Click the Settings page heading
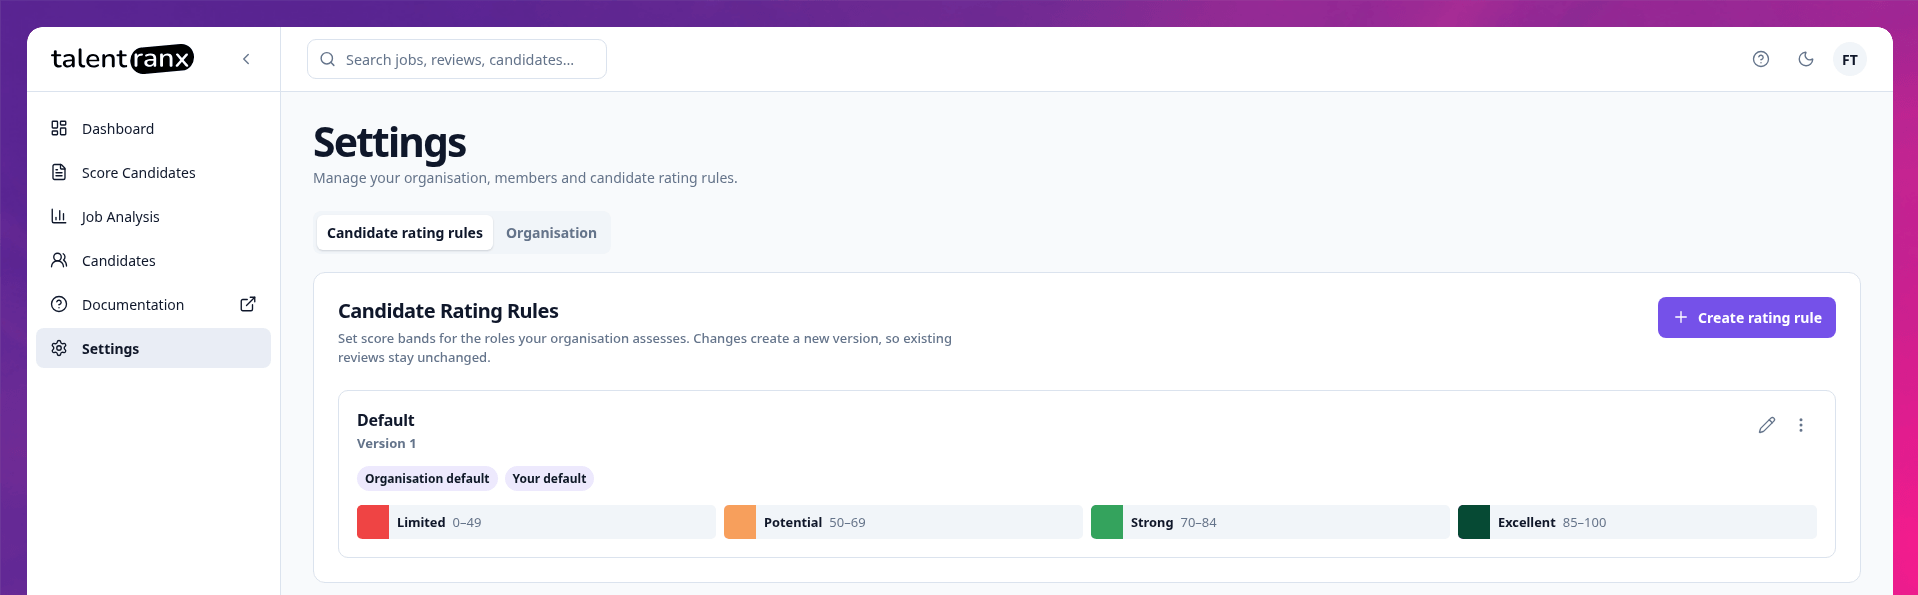 390,143
